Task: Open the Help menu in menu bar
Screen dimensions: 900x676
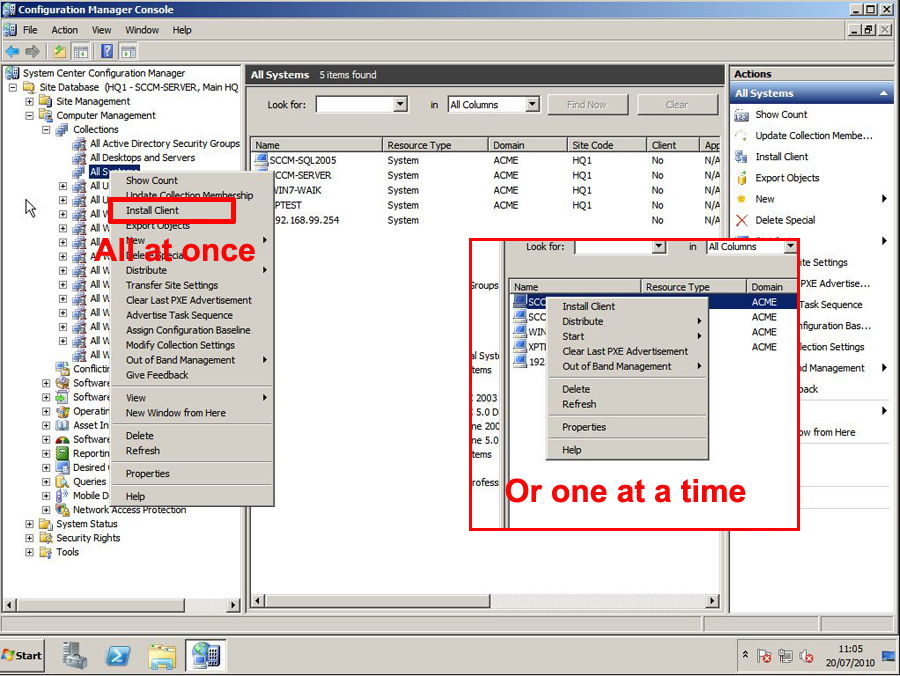Action: click(182, 30)
